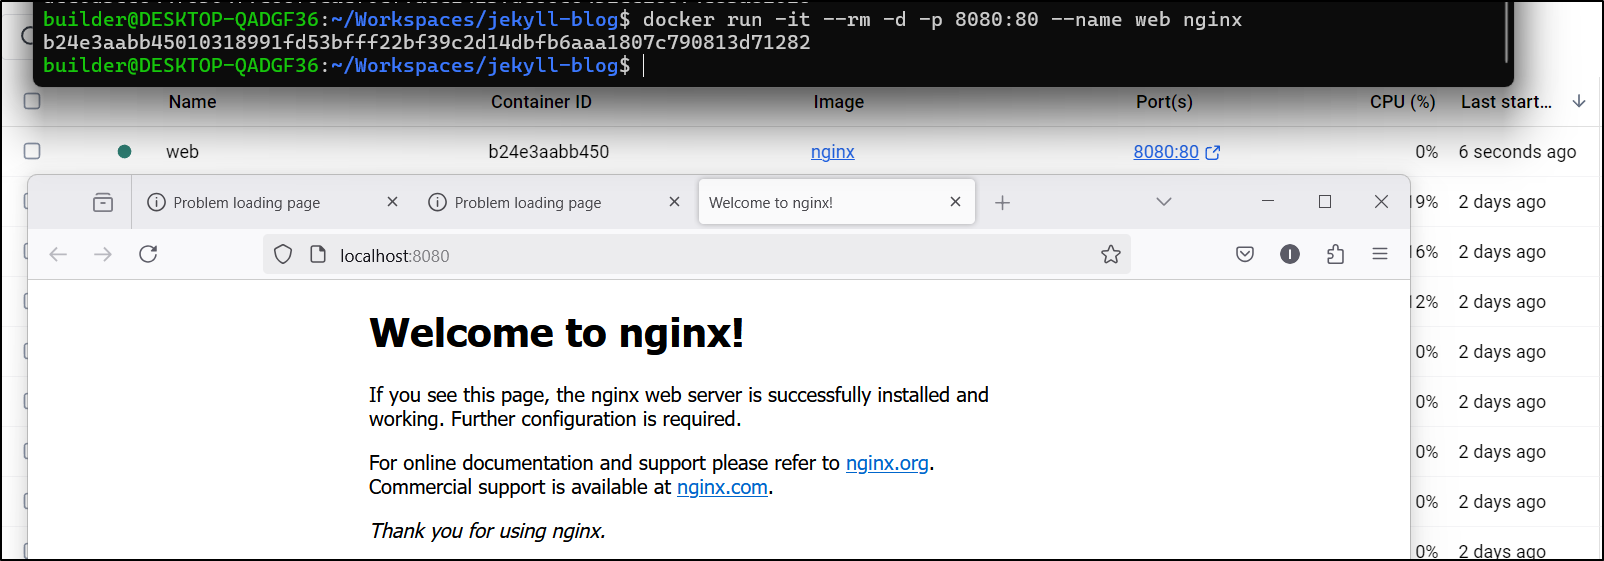The width and height of the screenshot is (1604, 561).
Task: Close the Welcome to nginx! tab
Action: pyautogui.click(x=956, y=202)
